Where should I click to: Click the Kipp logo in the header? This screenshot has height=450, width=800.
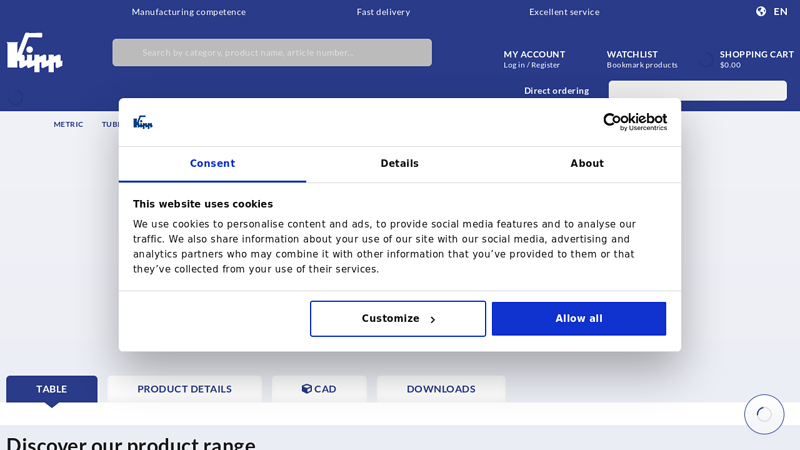point(35,52)
